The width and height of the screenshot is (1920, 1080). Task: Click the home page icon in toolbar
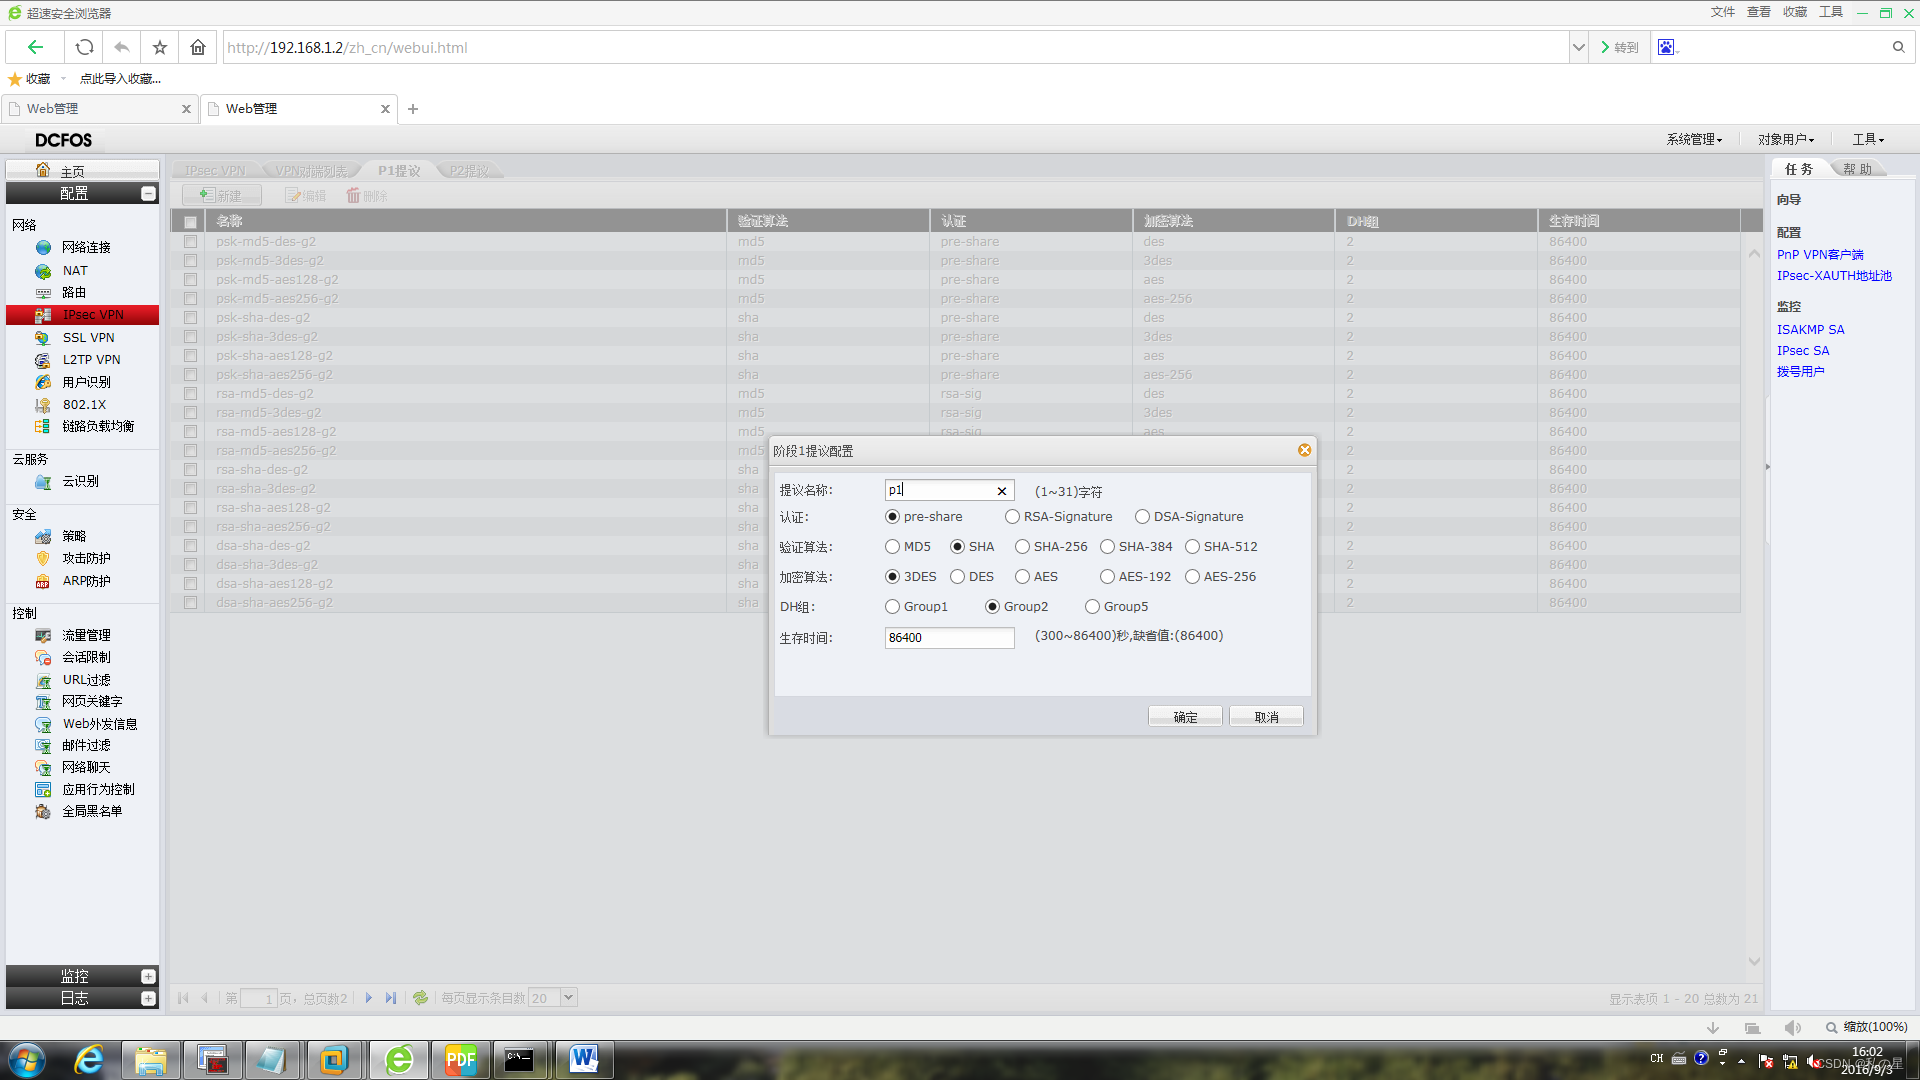pyautogui.click(x=198, y=47)
